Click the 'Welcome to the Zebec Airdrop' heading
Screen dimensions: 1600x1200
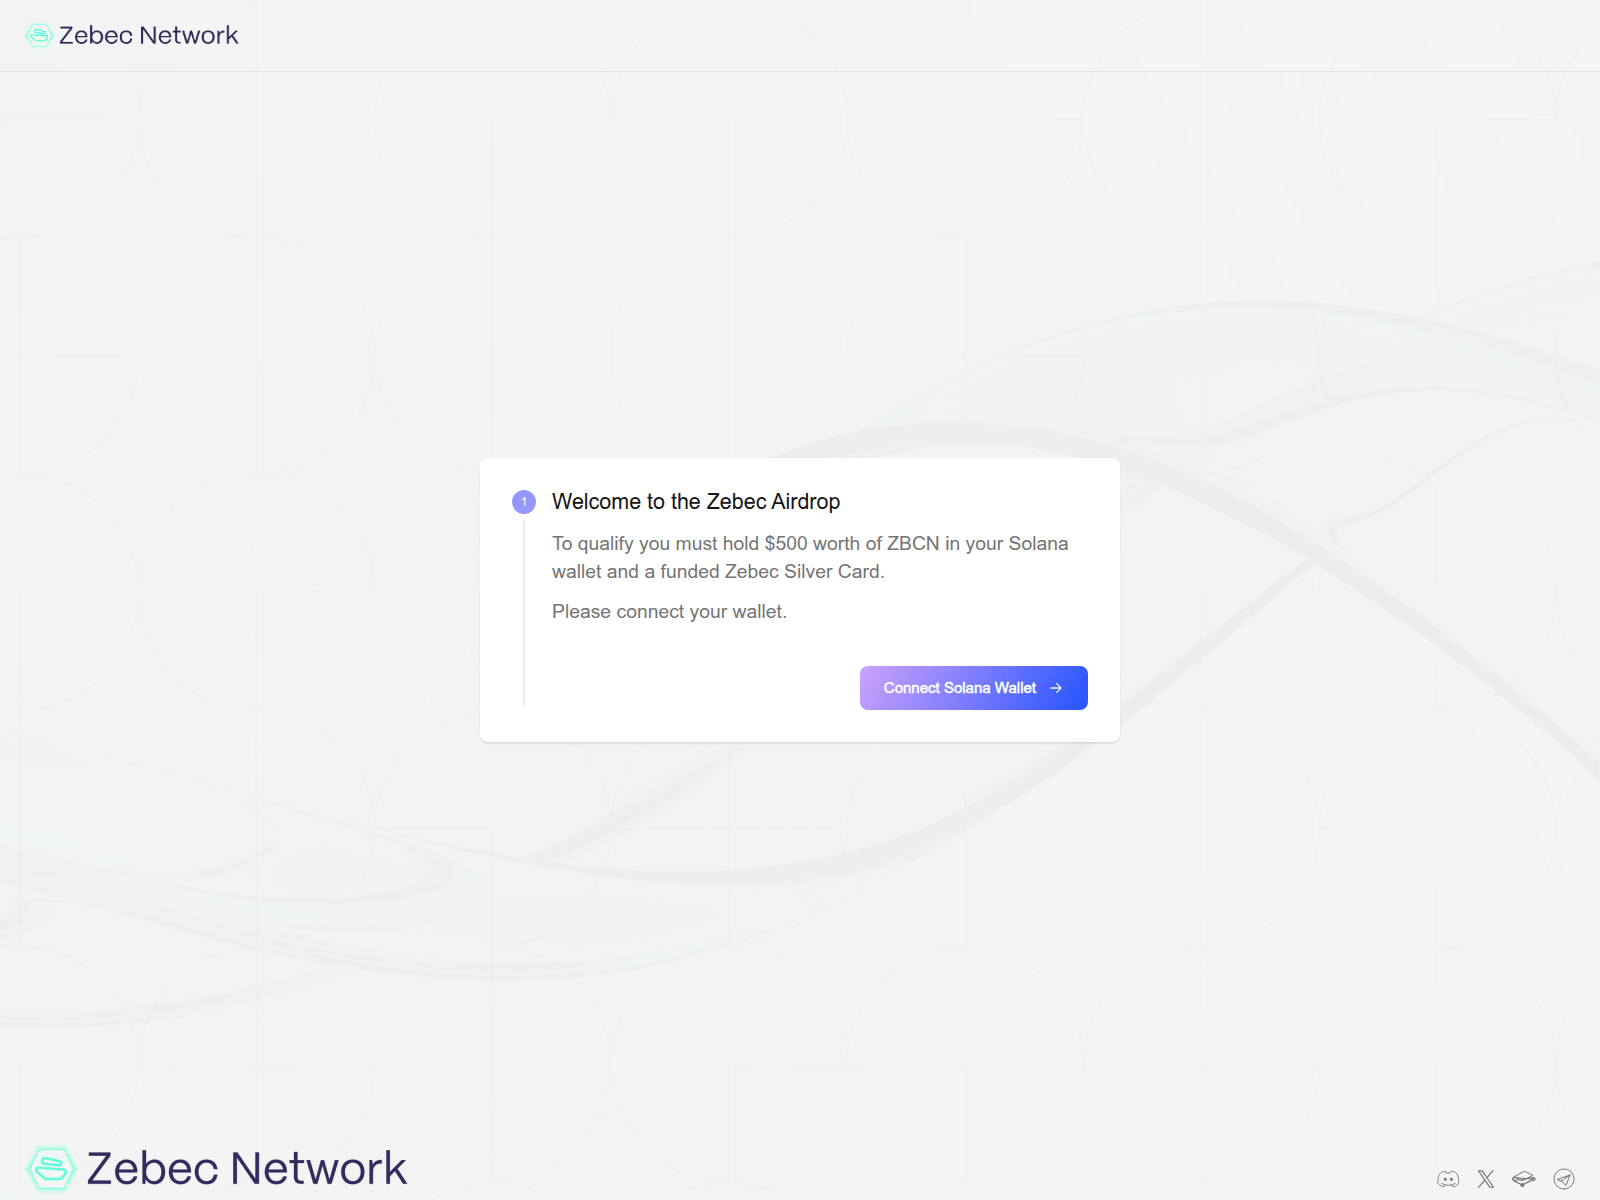(x=696, y=502)
